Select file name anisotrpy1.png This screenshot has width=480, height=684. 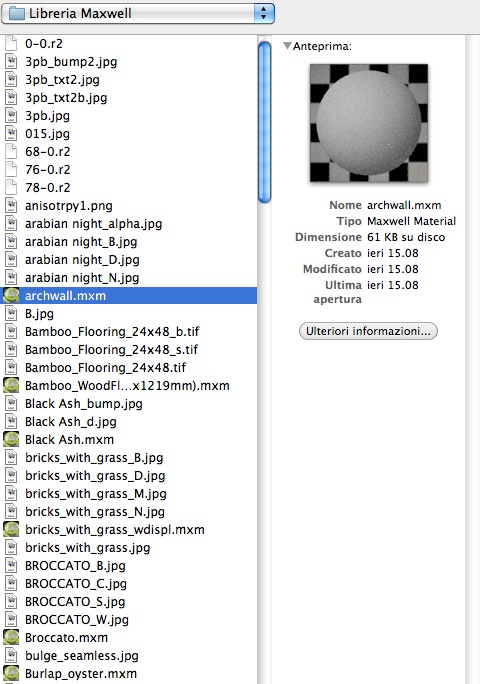pyautogui.click(x=69, y=206)
